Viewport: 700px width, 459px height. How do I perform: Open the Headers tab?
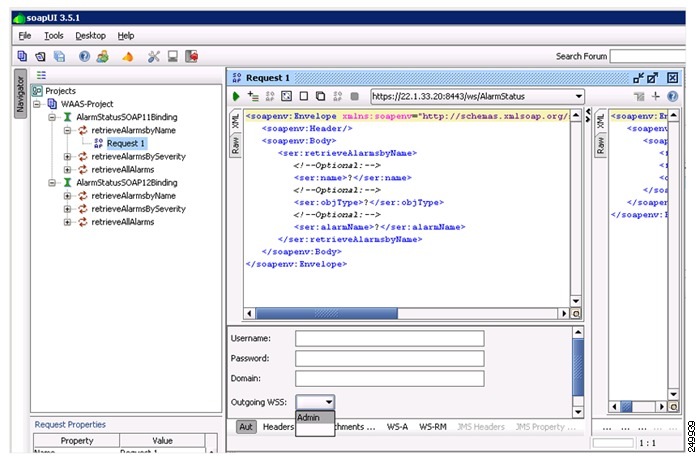point(278,427)
